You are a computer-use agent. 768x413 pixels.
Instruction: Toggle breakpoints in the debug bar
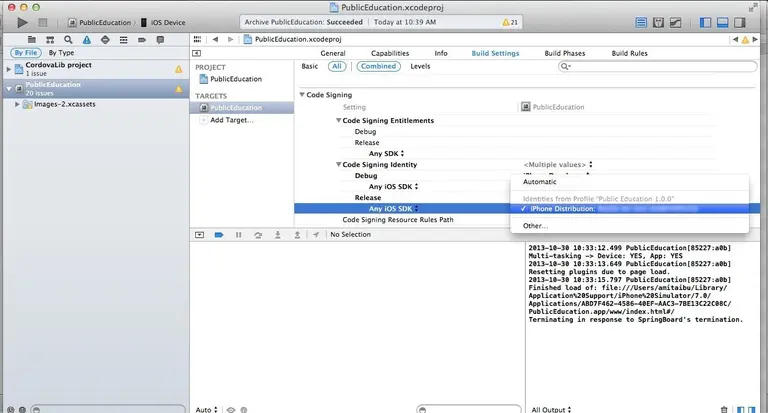point(219,235)
